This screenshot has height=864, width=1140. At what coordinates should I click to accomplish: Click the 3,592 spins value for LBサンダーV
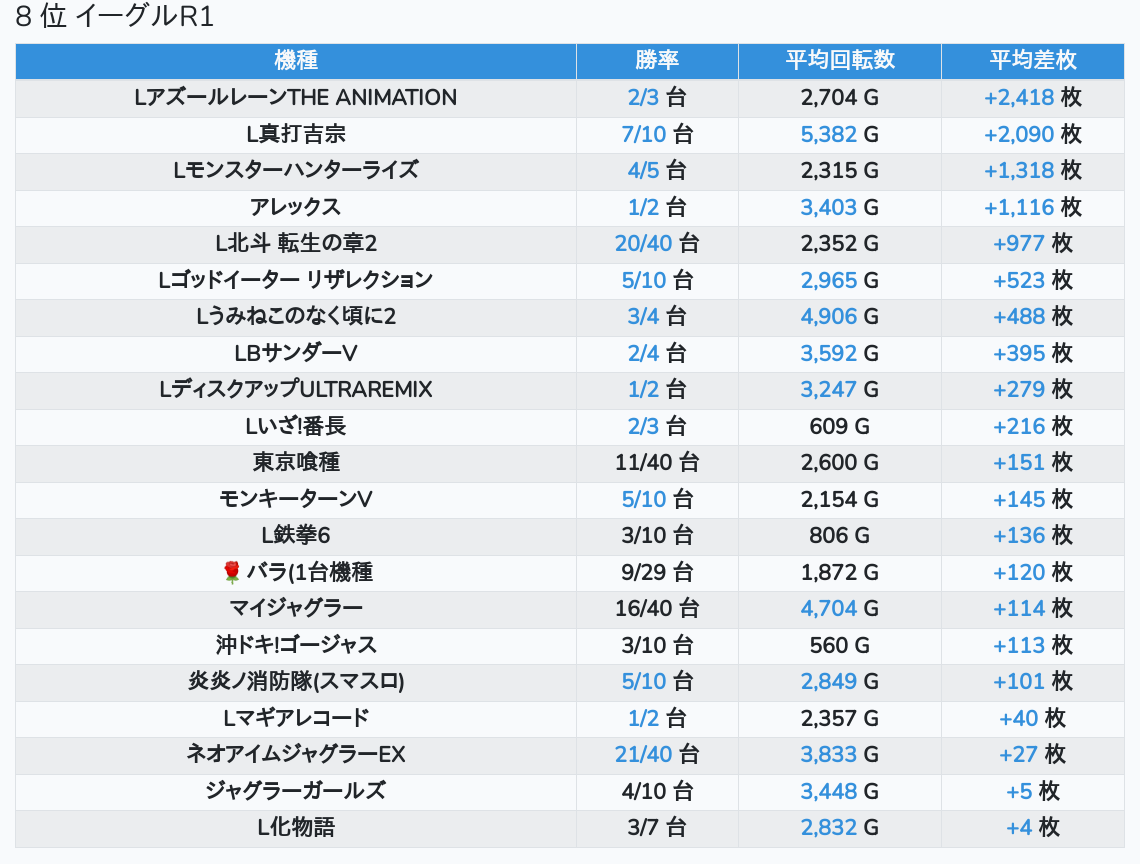828,353
